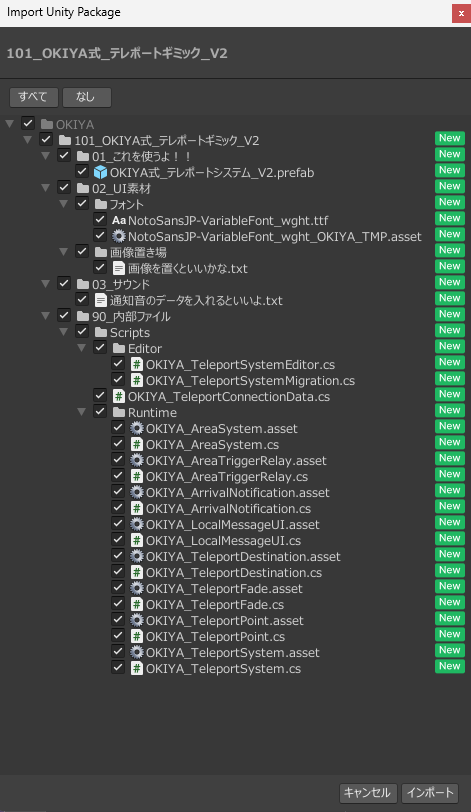Collapse the フォント folder

tap(64, 204)
